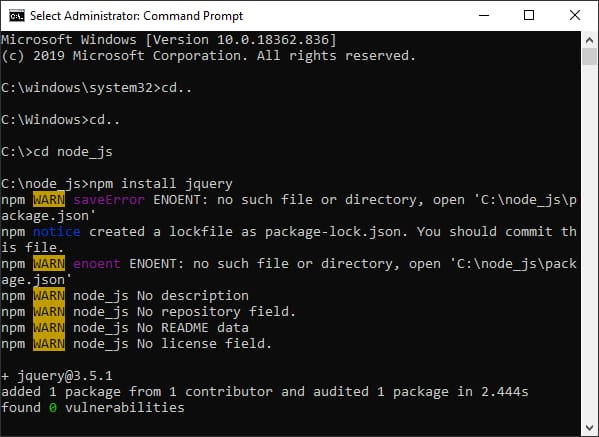Click the vertical scrollbar thumb
Screen dimensions: 599x437
(x=589, y=57)
